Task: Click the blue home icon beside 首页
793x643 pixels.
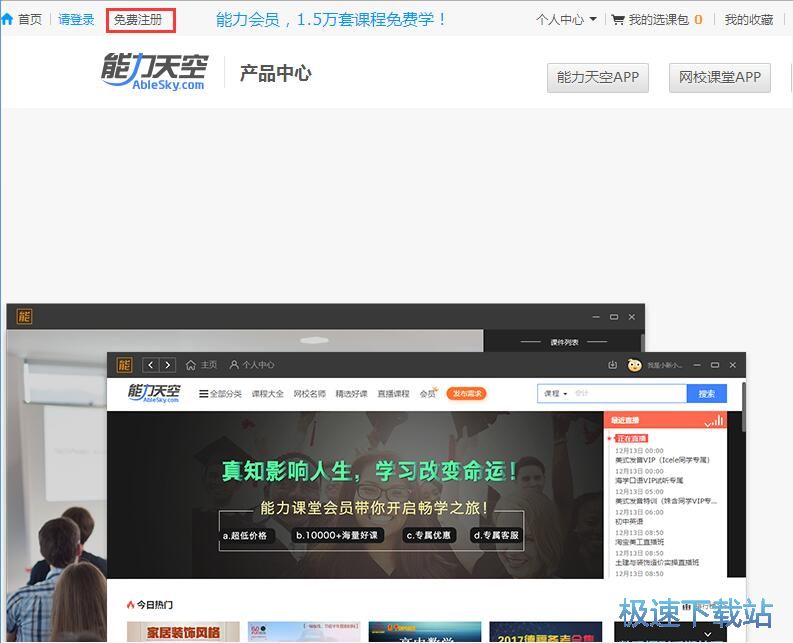Action: click(7, 20)
